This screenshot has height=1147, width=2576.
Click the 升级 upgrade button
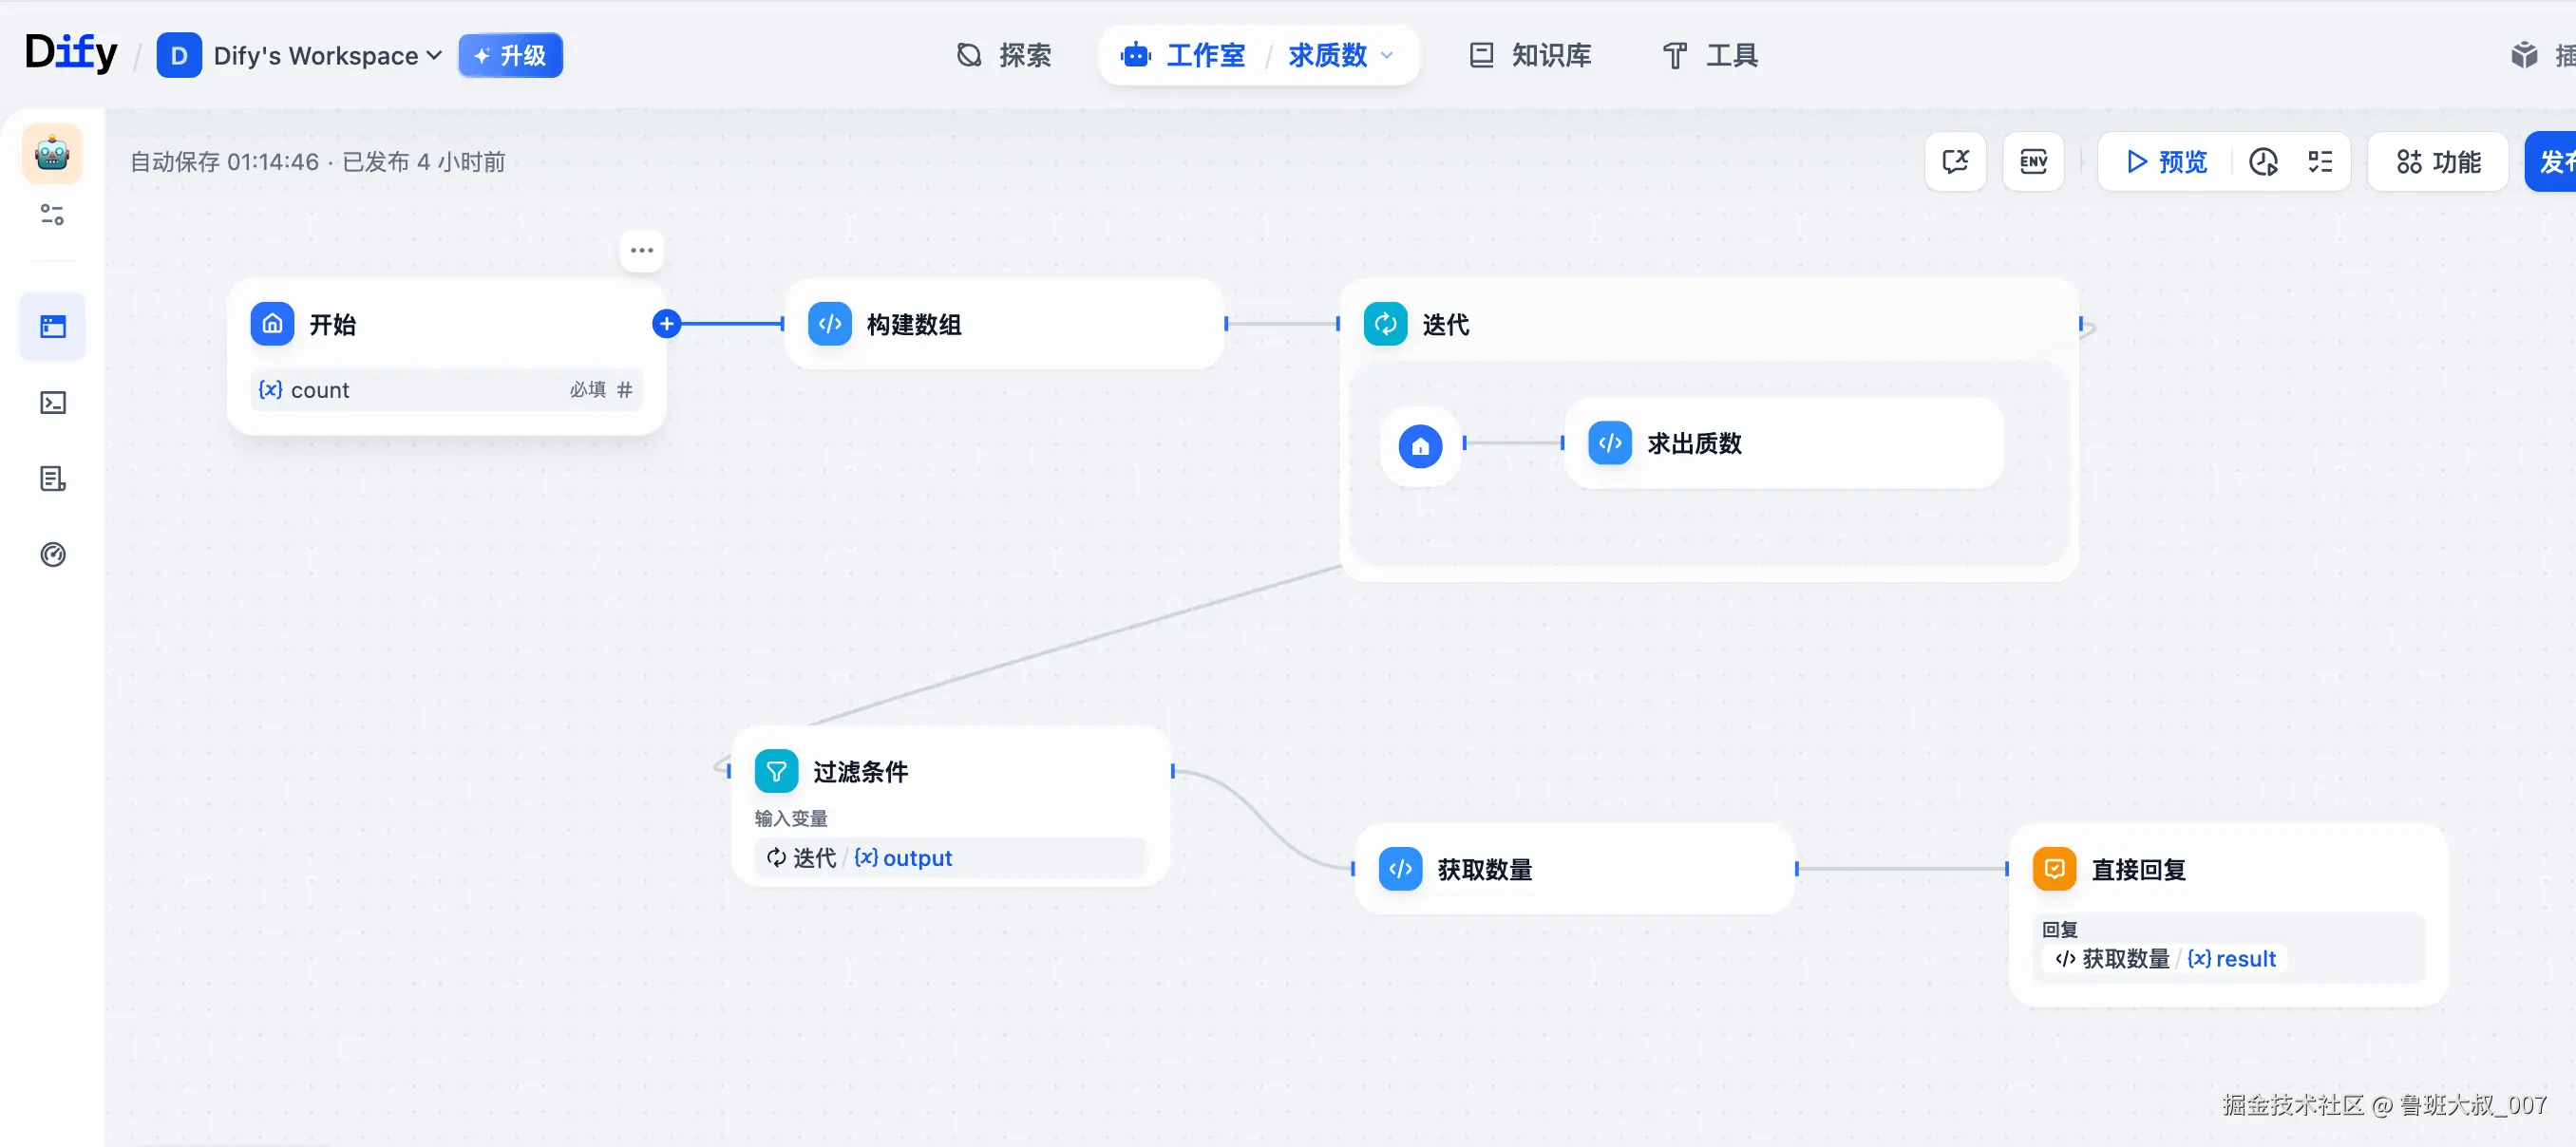pyautogui.click(x=510, y=56)
